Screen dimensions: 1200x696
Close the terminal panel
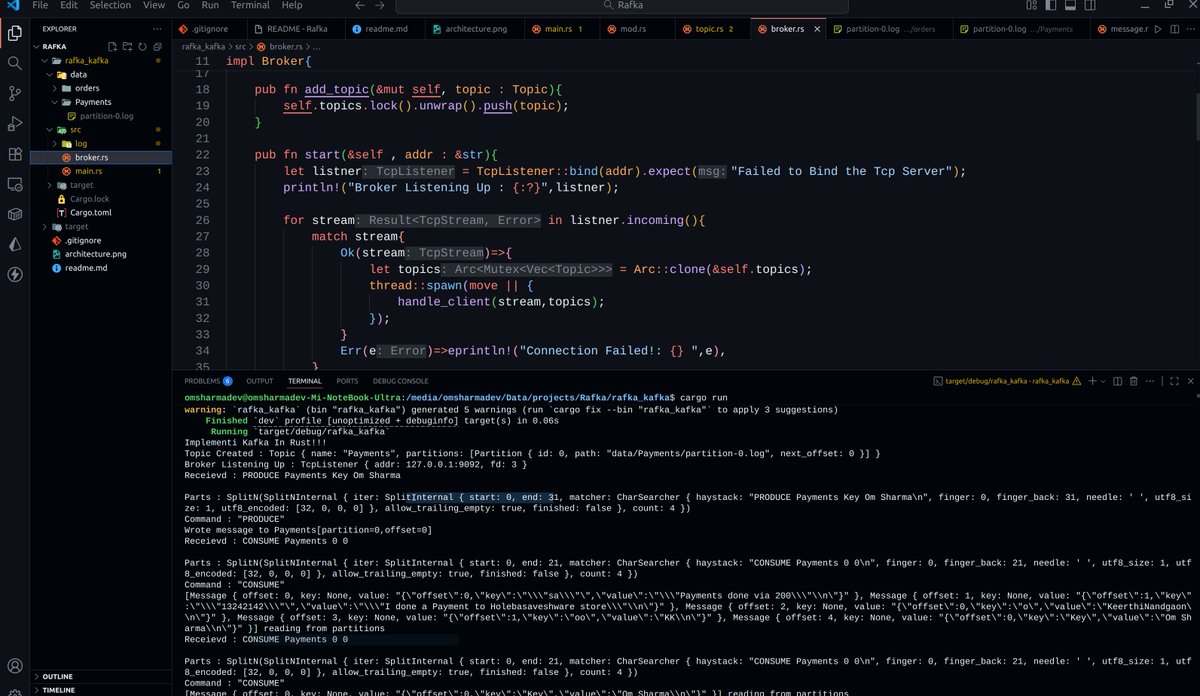(x=1189, y=381)
